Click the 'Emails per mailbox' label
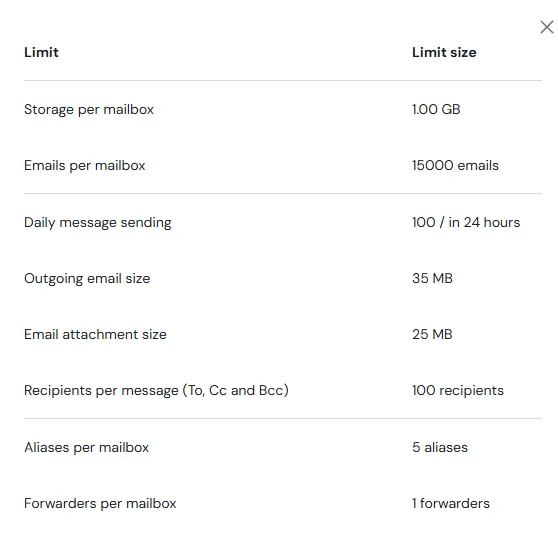 coord(85,166)
